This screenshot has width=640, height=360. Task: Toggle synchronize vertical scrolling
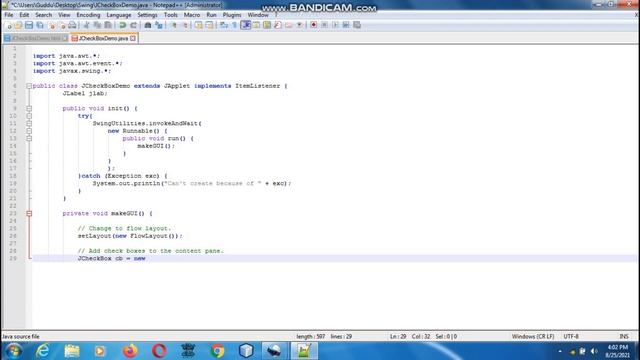point(199,25)
